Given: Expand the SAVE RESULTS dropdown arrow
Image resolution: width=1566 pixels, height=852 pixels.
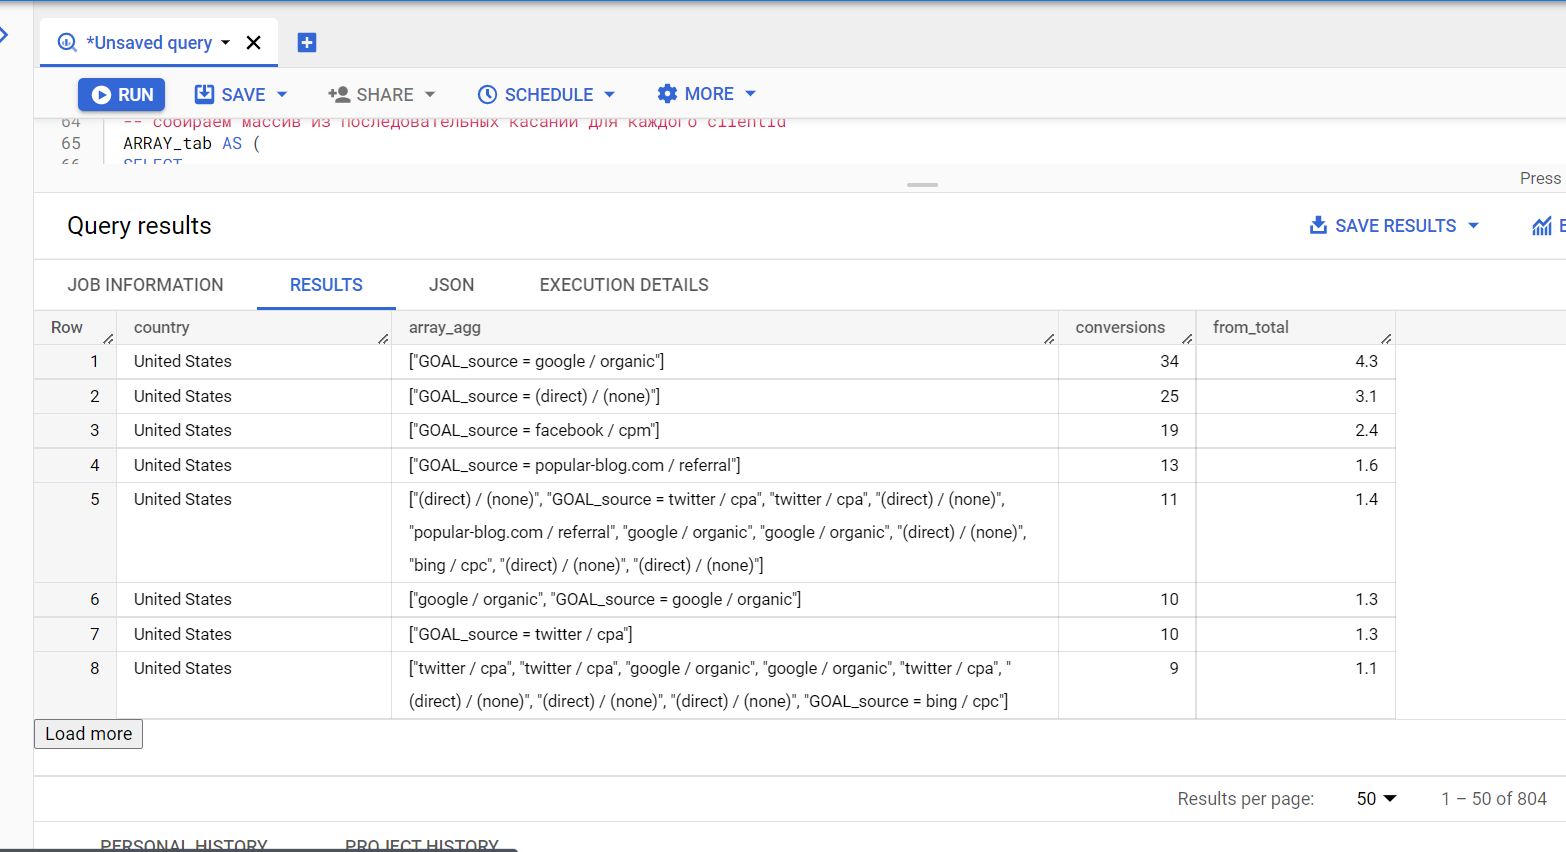Looking at the screenshot, I should (x=1473, y=226).
